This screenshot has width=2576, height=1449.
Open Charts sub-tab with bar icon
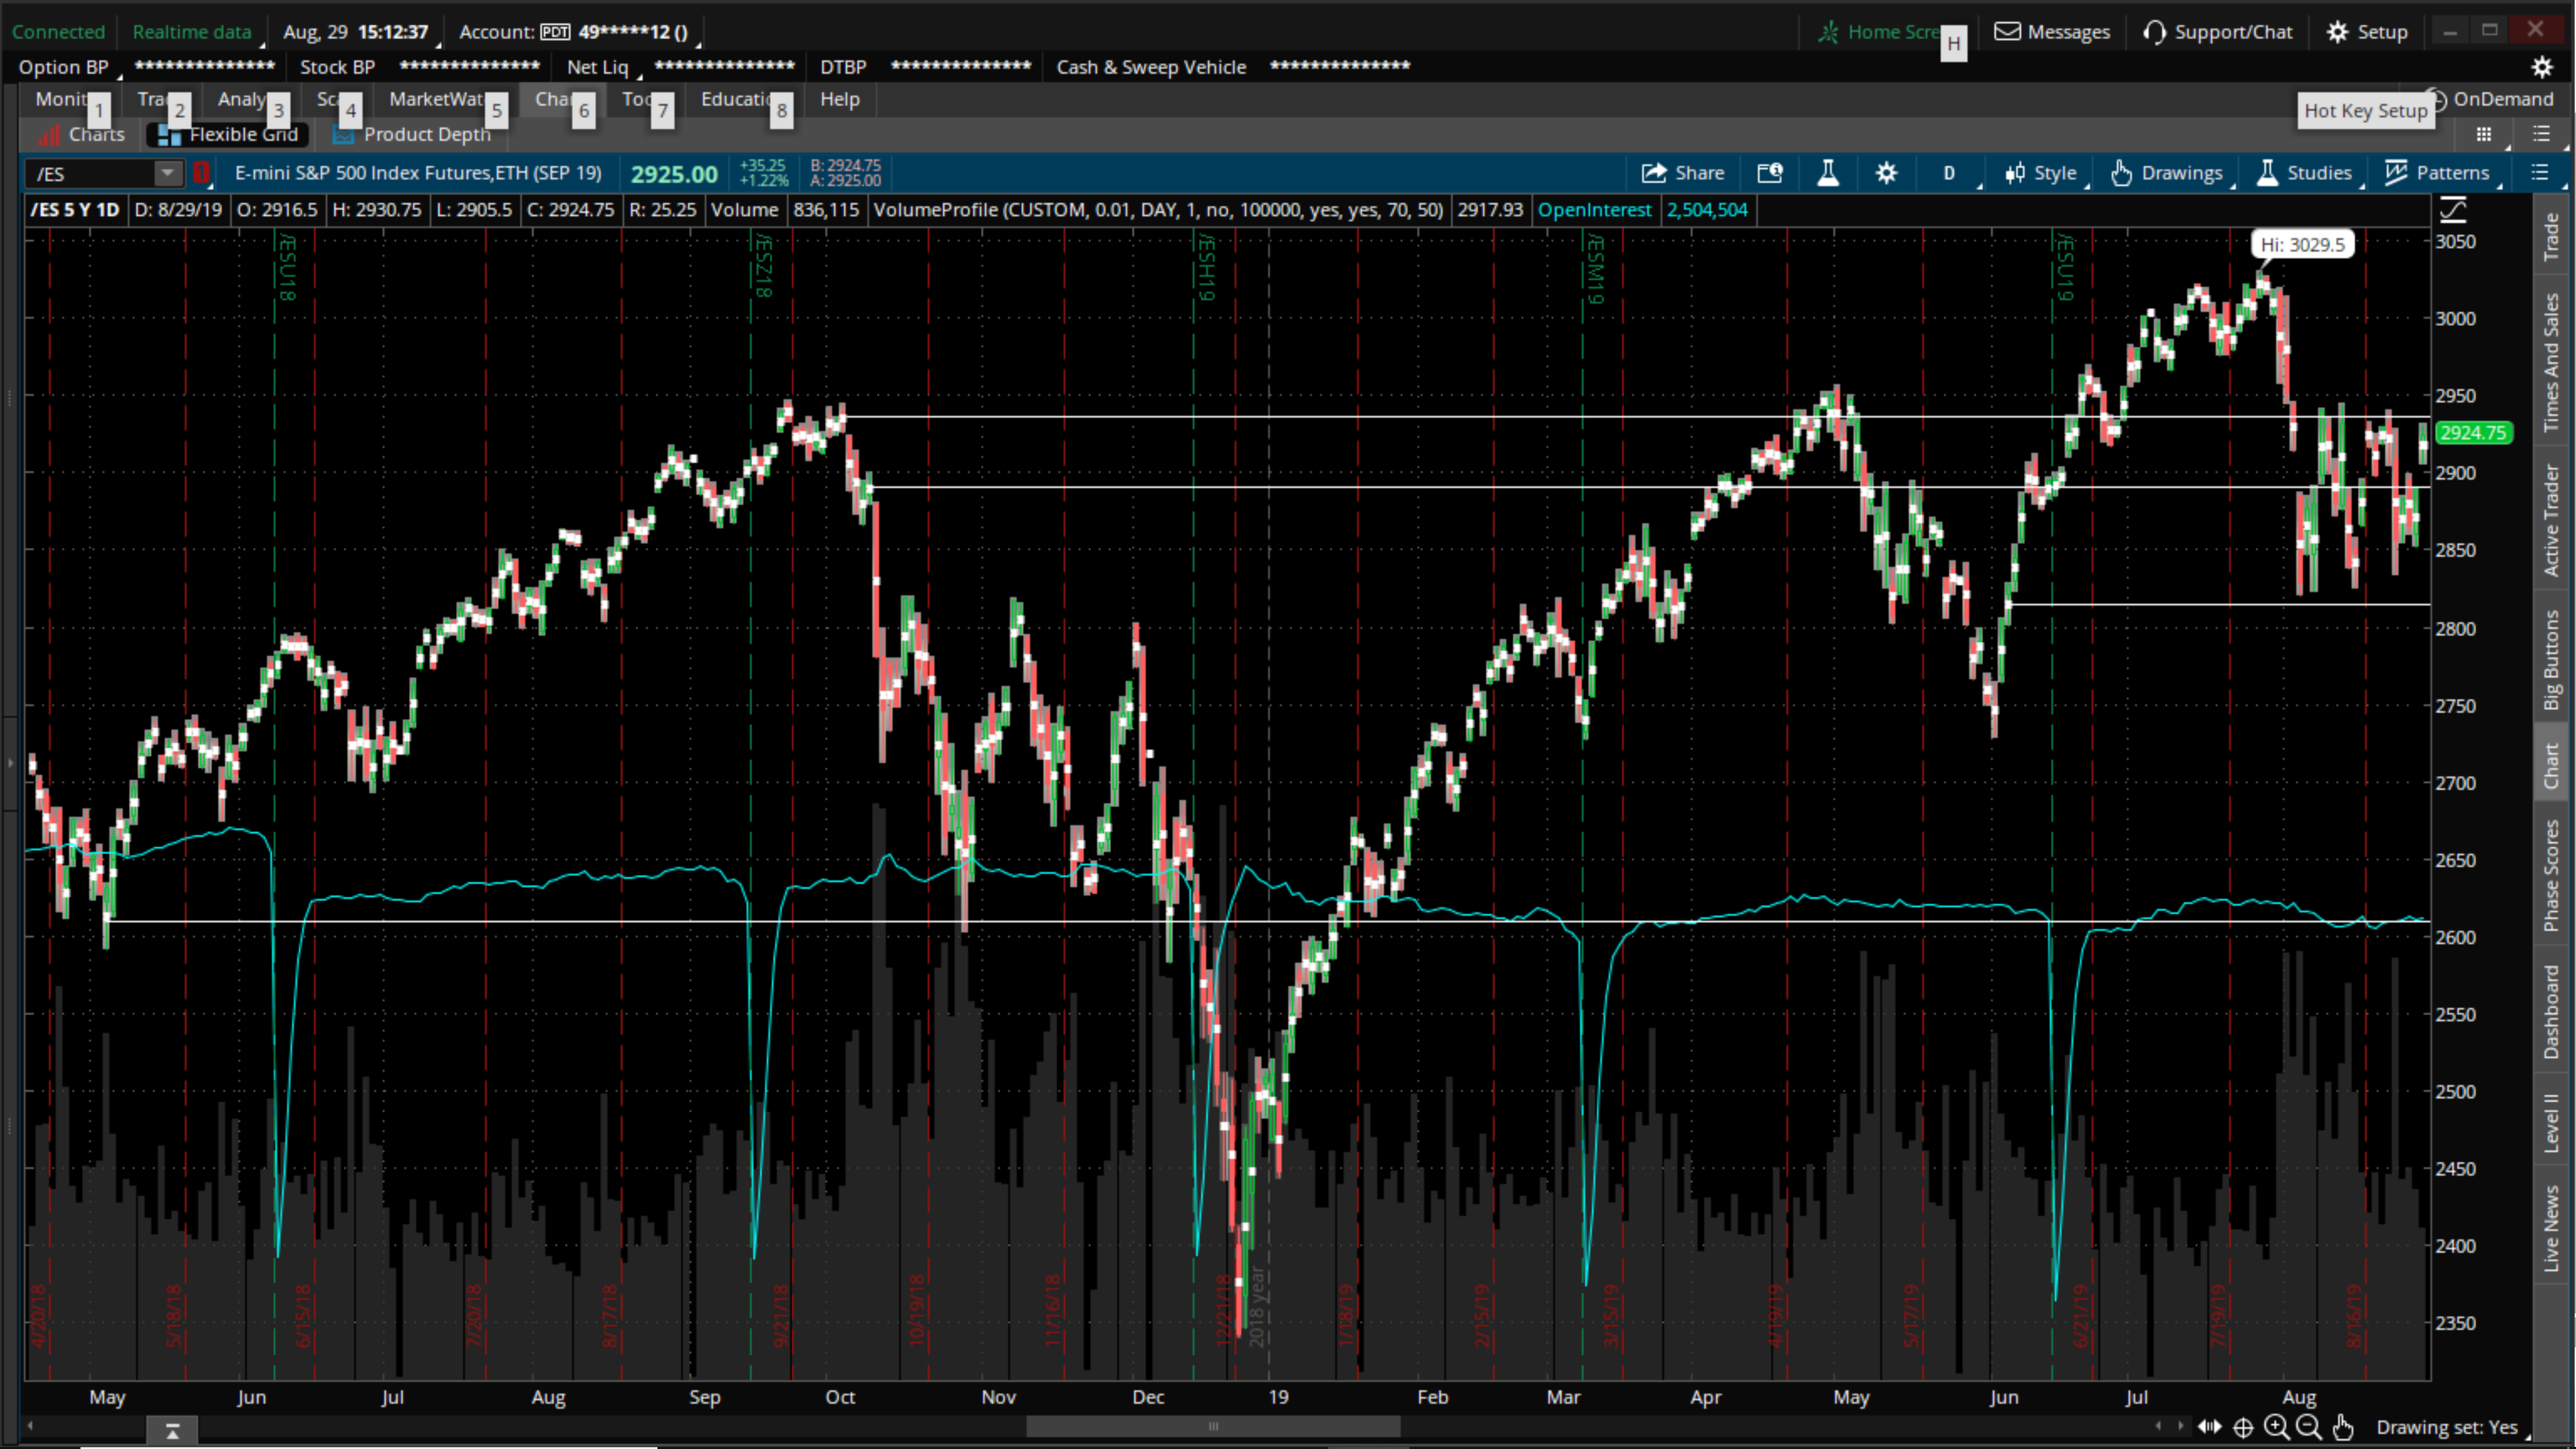tap(81, 134)
